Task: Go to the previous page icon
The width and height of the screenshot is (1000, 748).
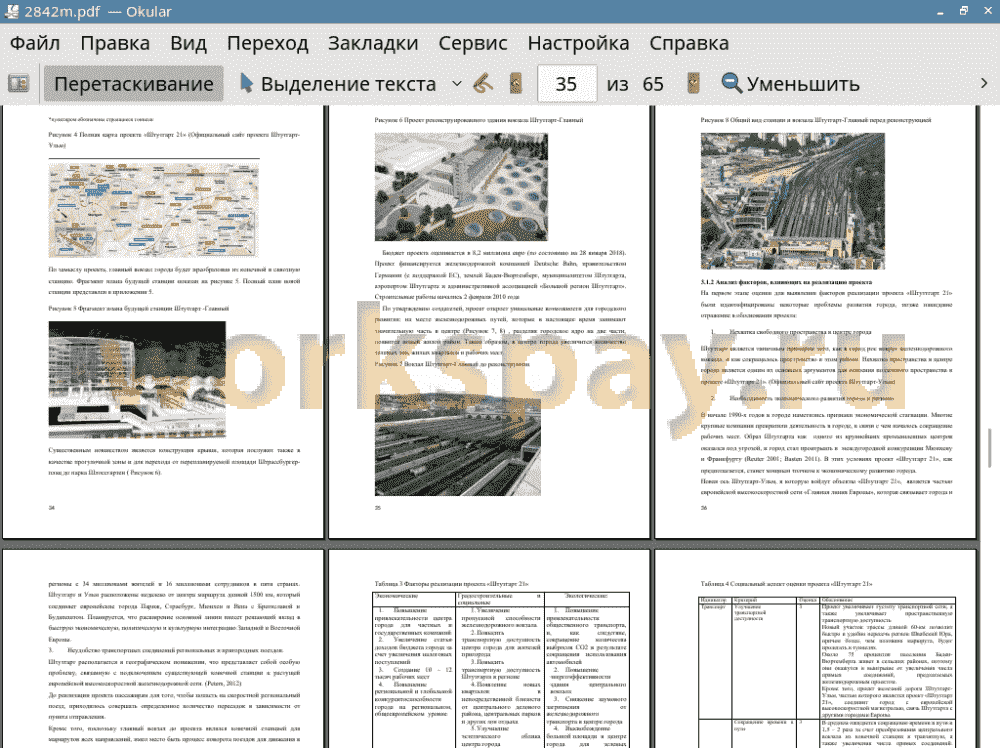Action: pos(516,84)
